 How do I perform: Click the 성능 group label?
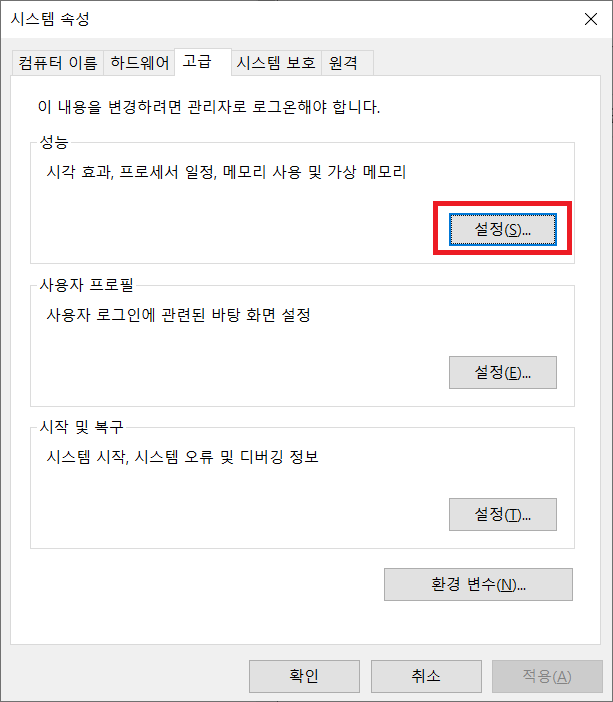click(x=54, y=142)
